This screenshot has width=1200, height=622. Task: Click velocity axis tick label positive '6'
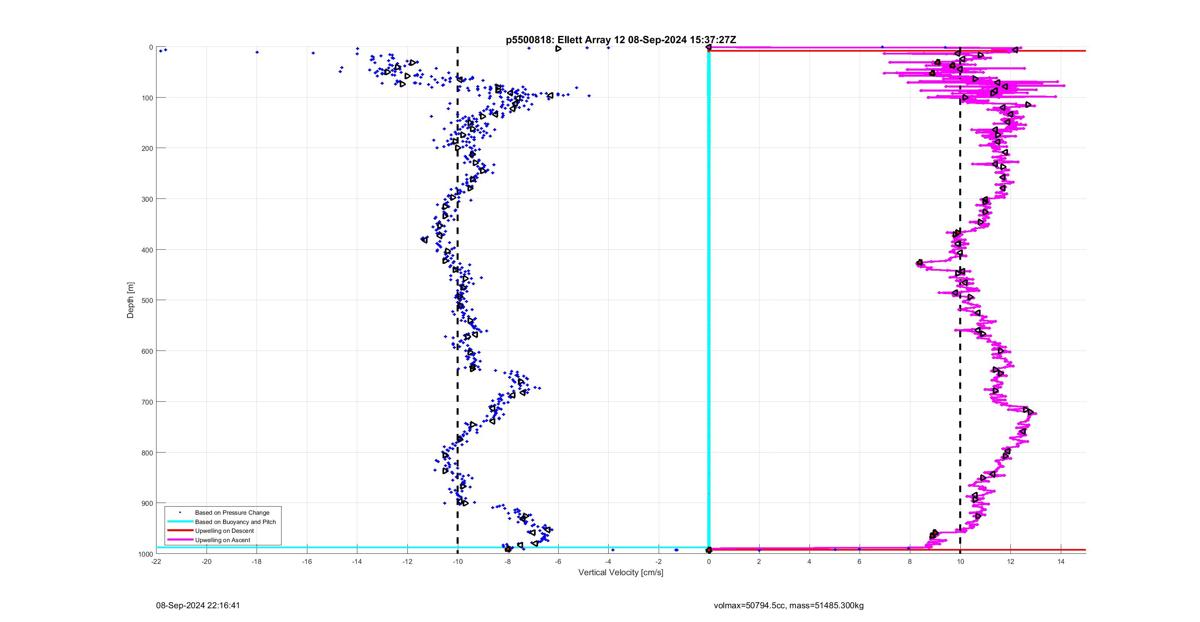click(x=859, y=561)
